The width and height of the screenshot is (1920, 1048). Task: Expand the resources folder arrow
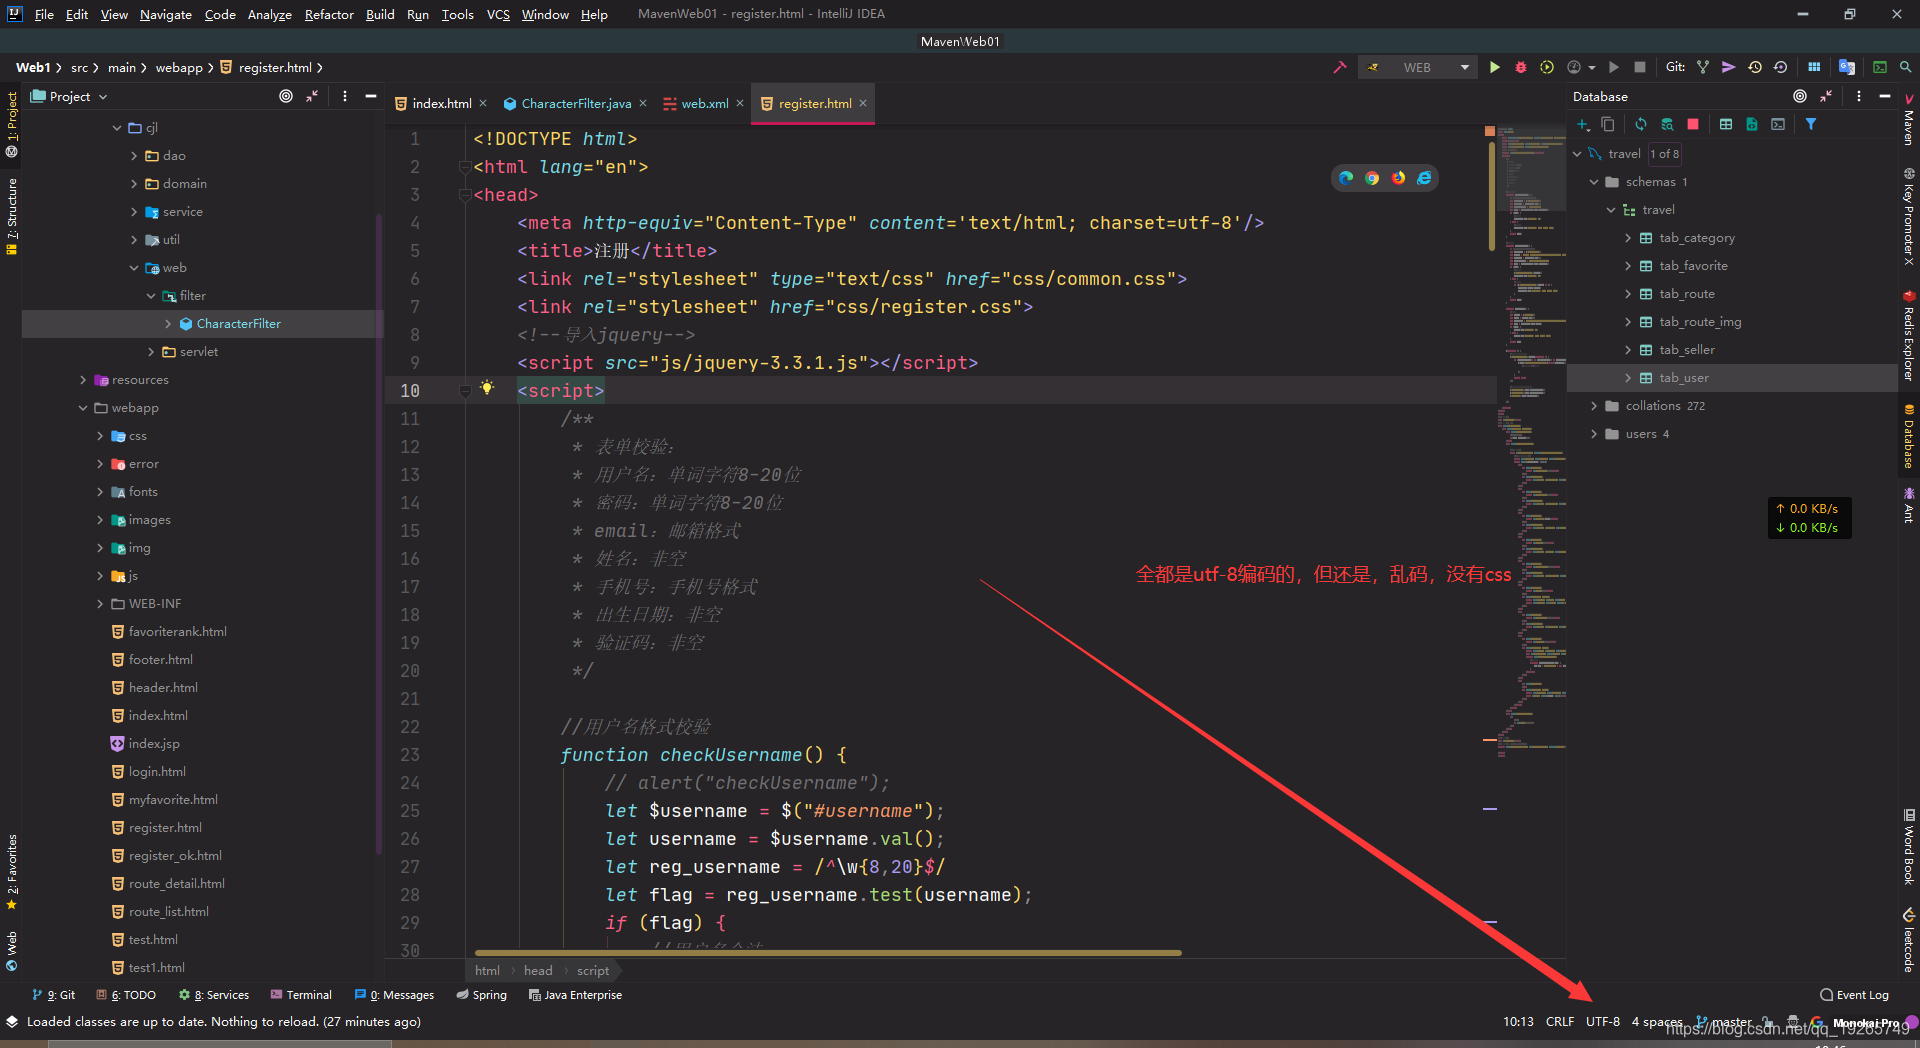83,380
